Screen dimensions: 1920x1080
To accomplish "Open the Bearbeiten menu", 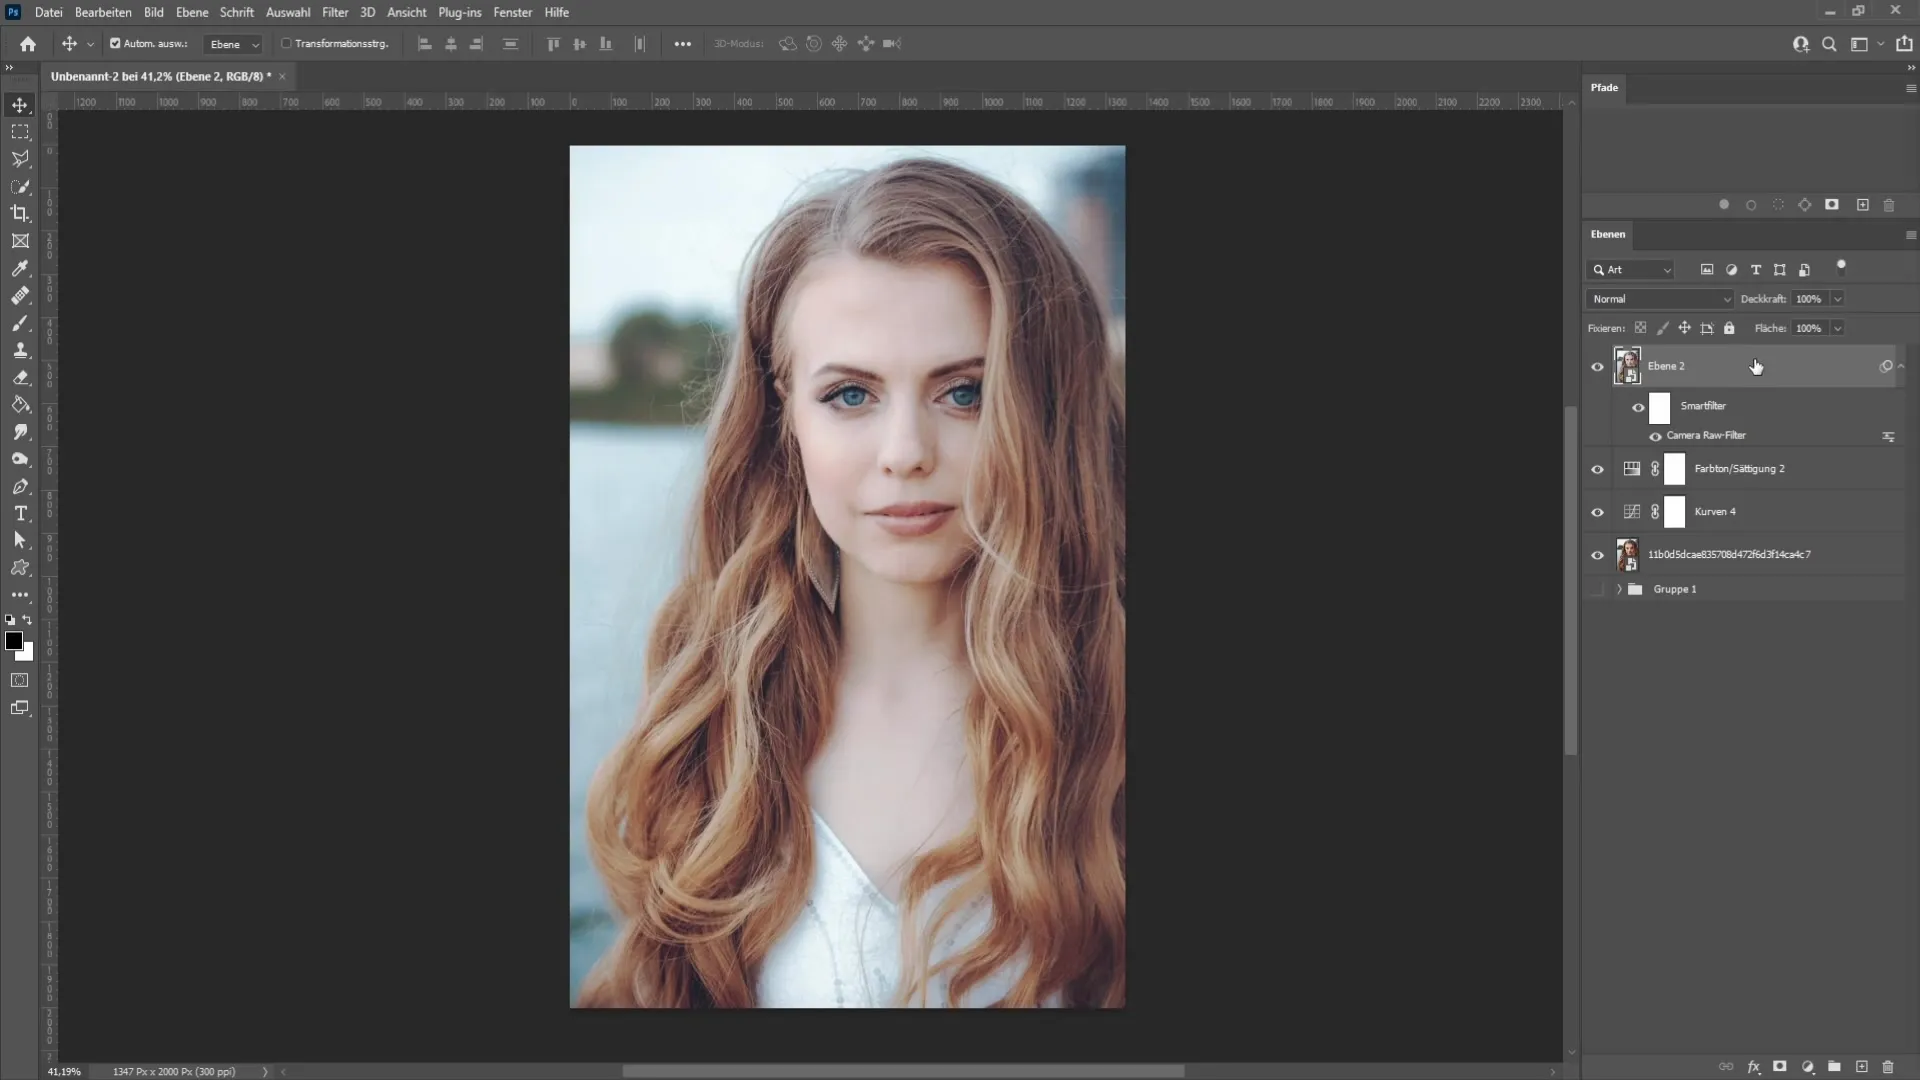I will point(103,12).
